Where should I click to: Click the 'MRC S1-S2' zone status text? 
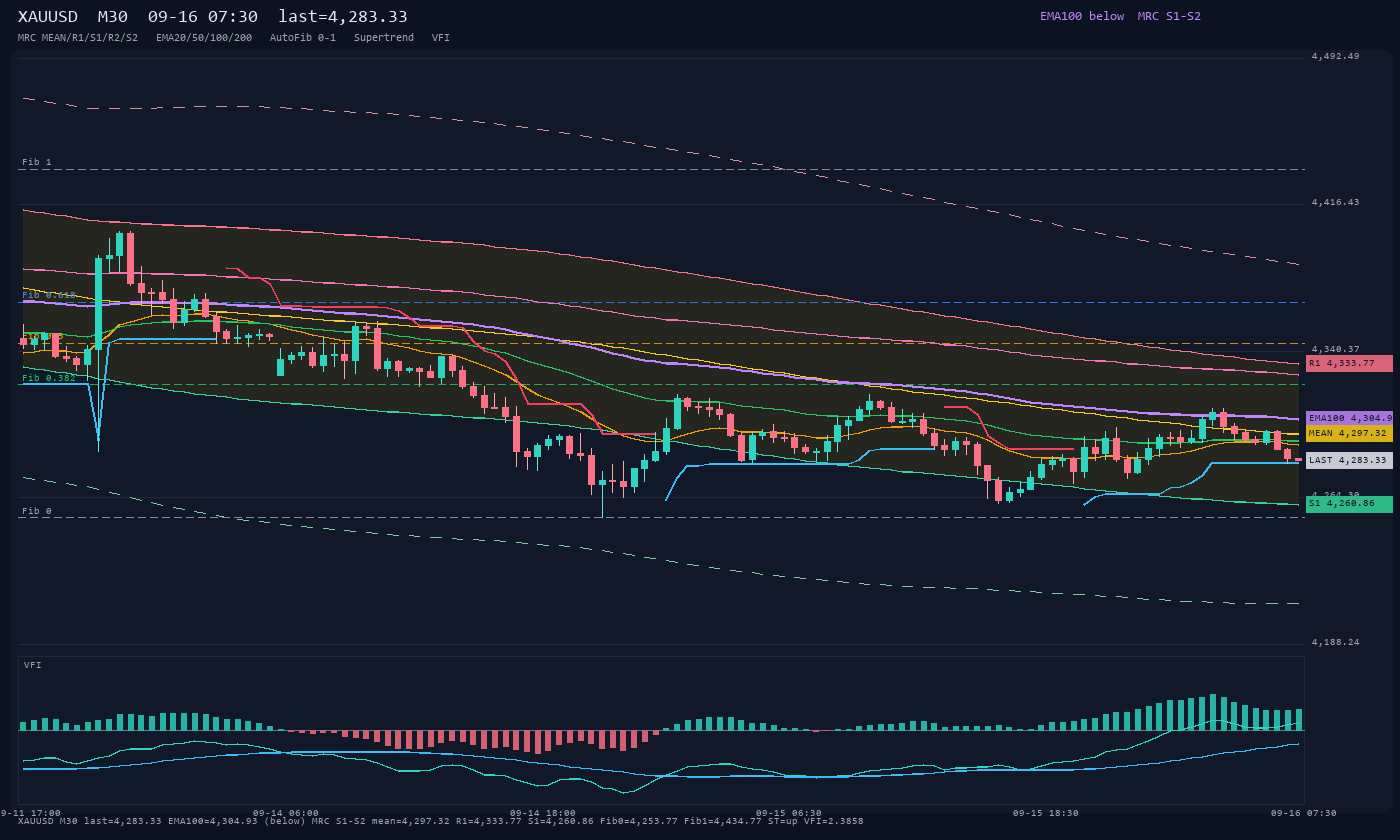coord(1169,16)
